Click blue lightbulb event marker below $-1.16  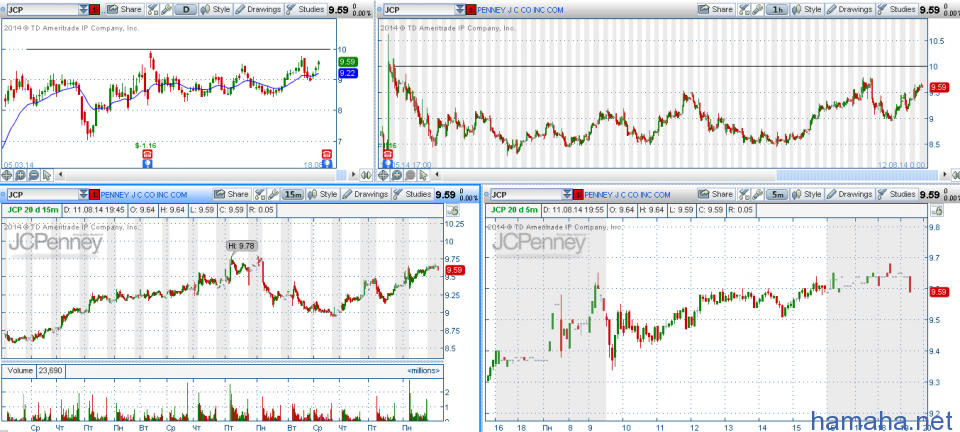coord(147,163)
